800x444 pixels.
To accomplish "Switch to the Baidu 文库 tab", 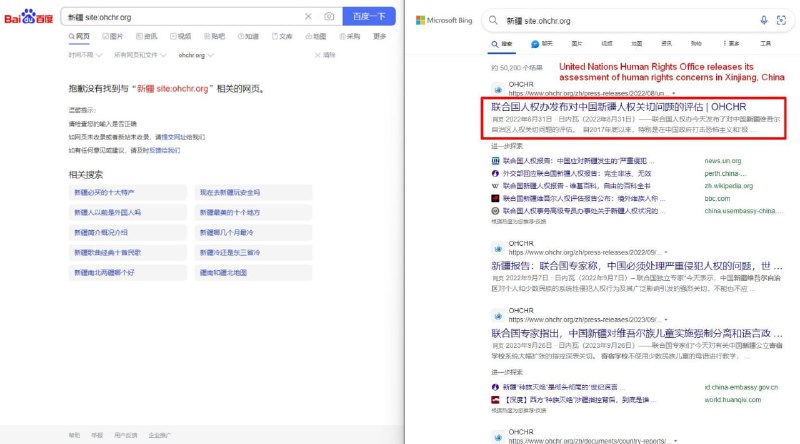I will [x=282, y=36].
